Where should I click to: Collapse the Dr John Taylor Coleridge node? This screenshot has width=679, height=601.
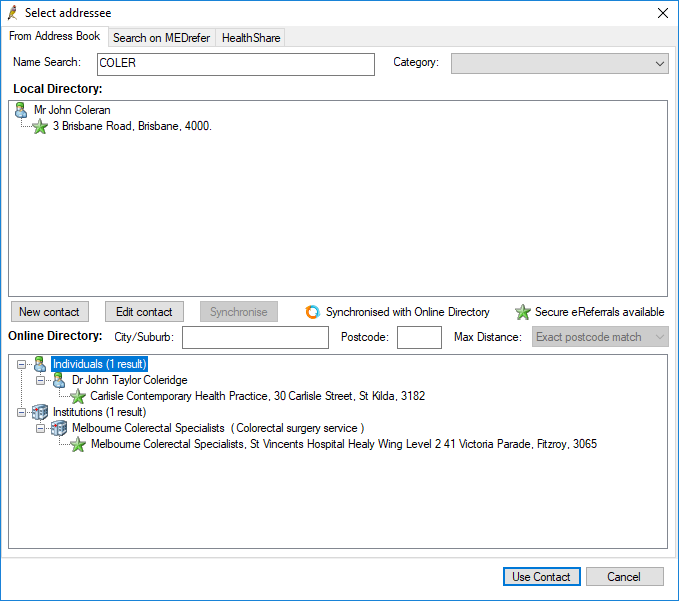pos(40,381)
